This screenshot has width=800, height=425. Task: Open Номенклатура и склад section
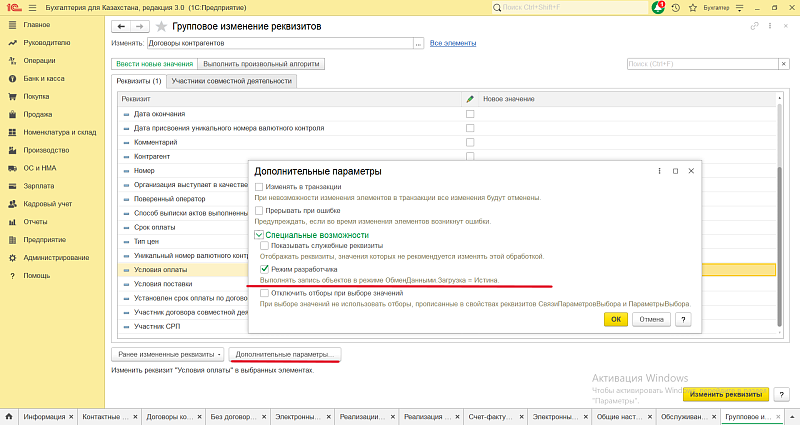tap(60, 132)
